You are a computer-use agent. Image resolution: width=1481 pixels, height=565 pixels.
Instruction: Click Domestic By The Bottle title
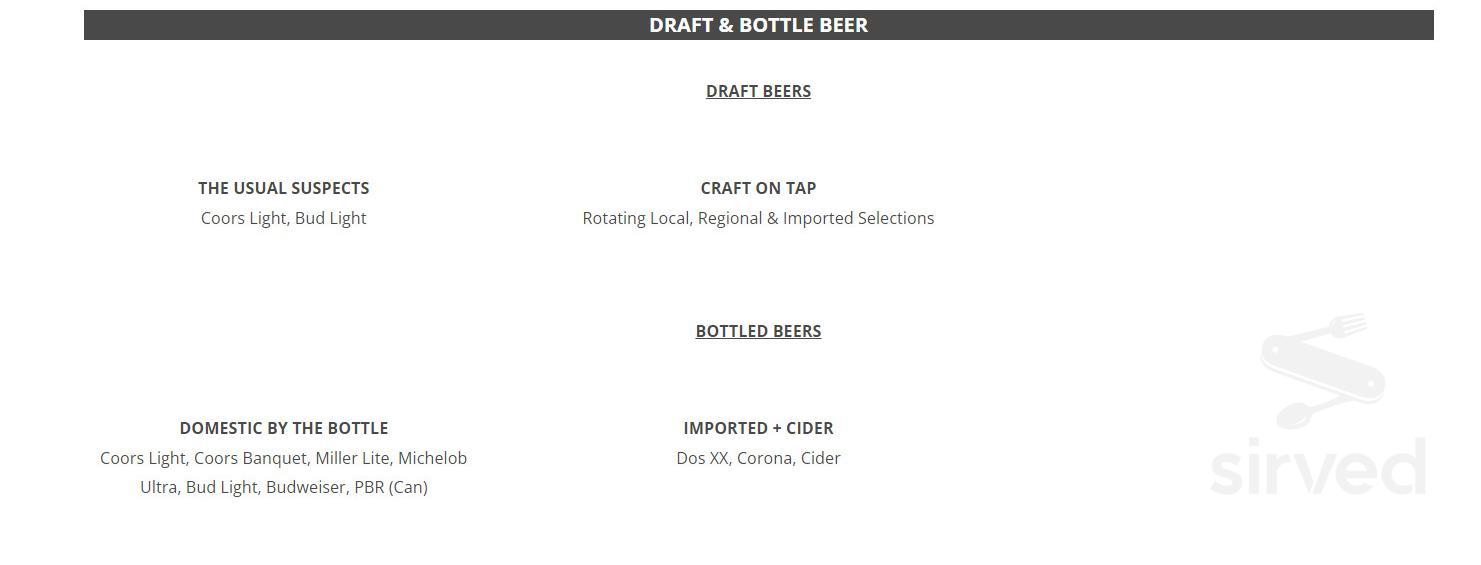[283, 428]
